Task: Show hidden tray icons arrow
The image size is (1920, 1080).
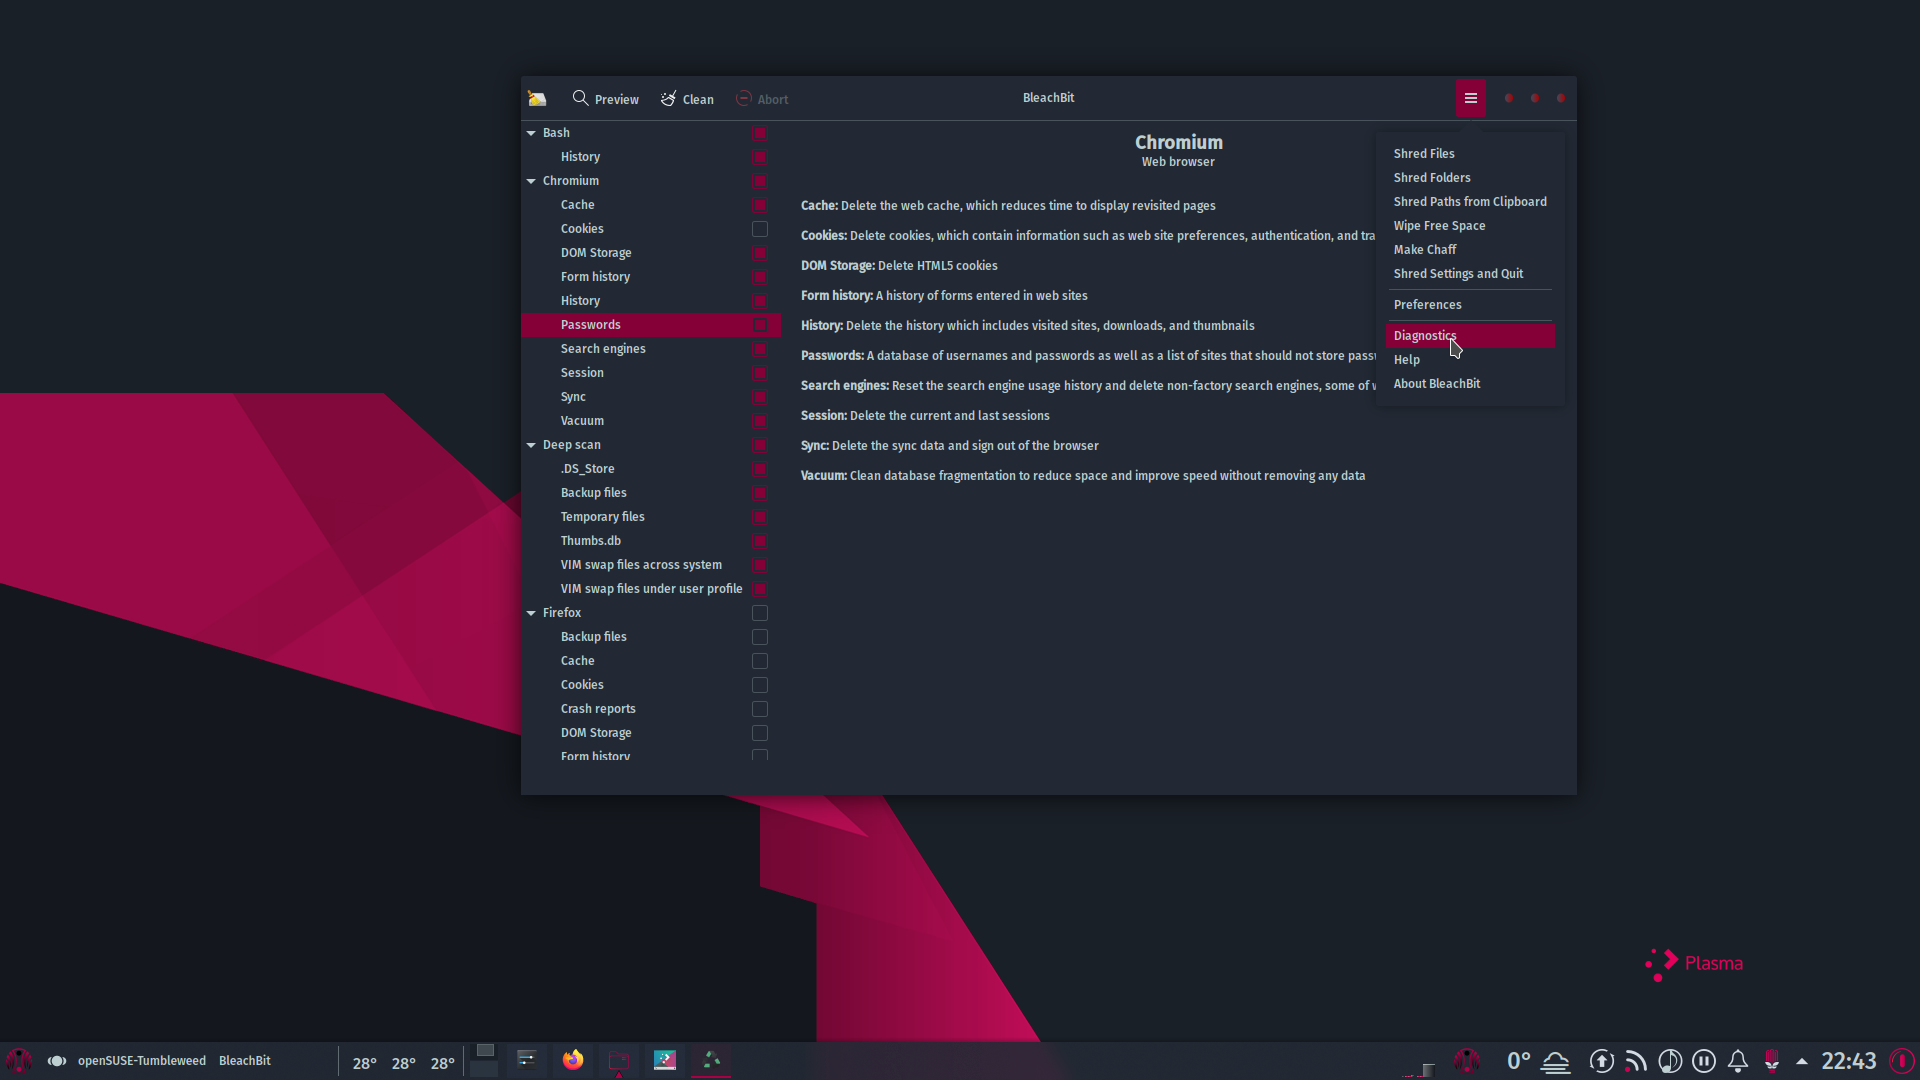Action: pos(1802,1061)
